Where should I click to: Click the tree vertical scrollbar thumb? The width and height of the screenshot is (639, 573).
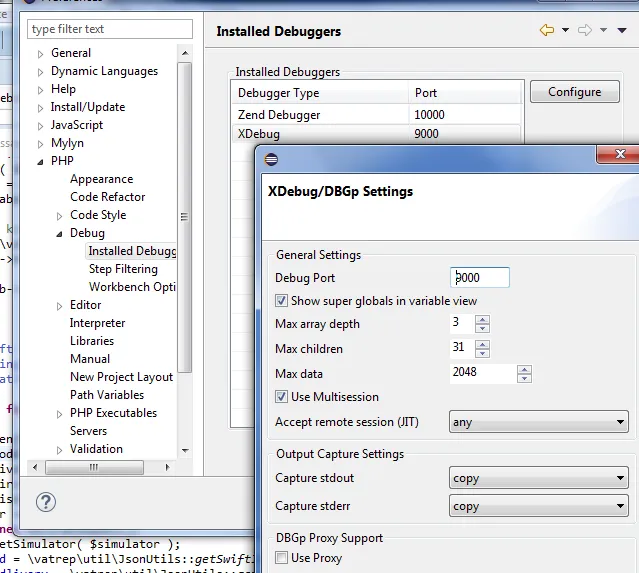[185, 217]
